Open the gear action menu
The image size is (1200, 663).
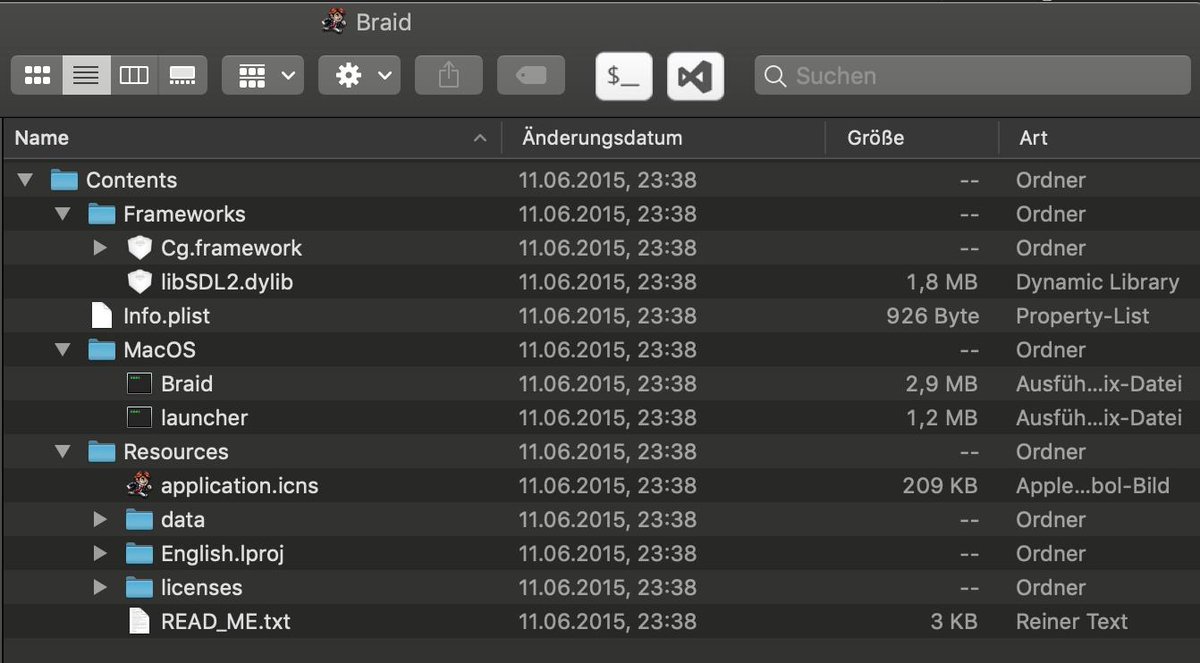tap(359, 76)
